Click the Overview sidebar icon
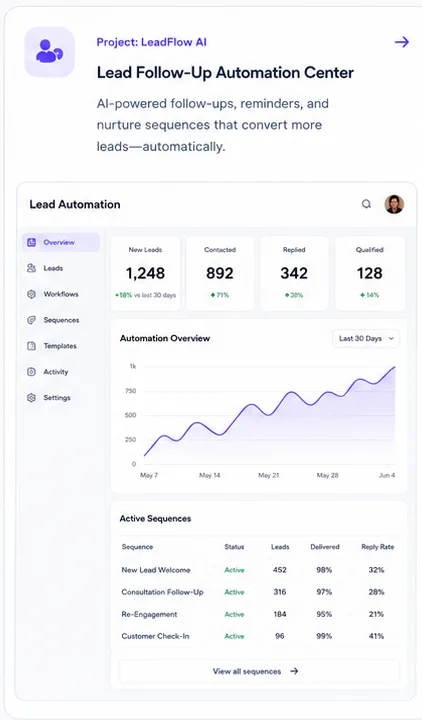 31,242
